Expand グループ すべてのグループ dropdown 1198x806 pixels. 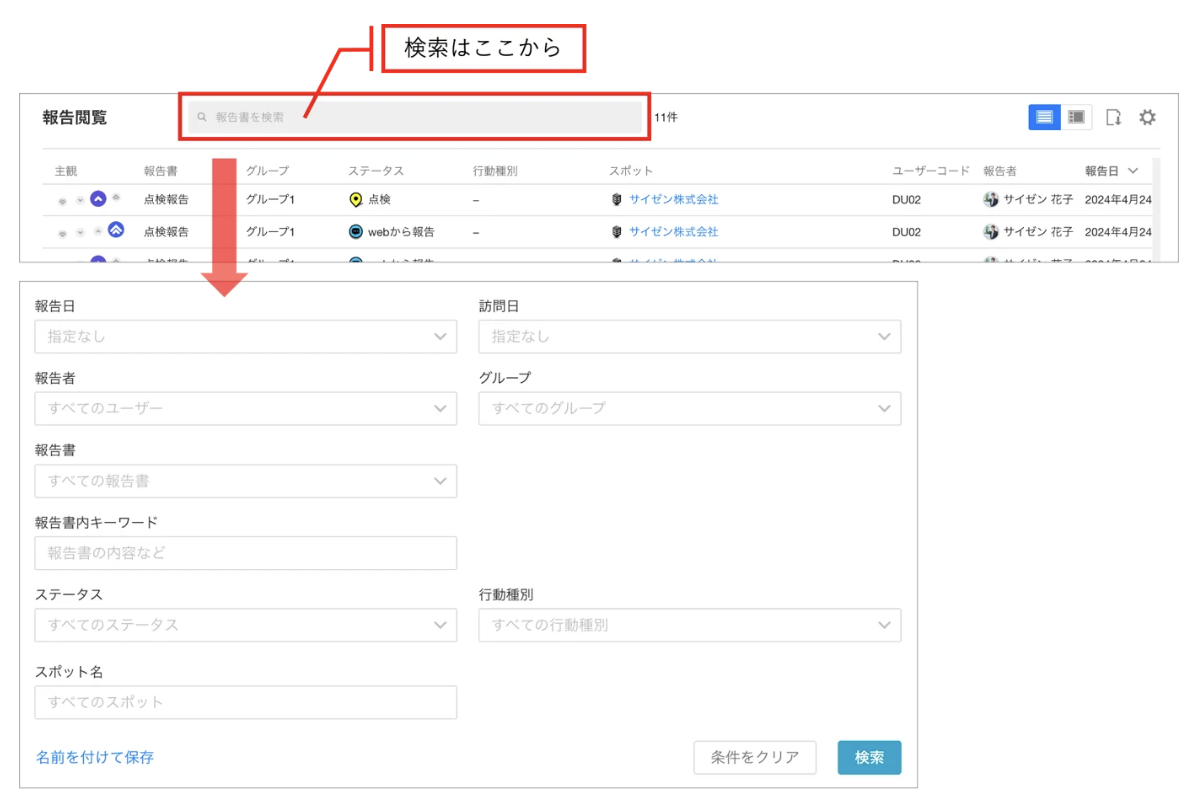(689, 409)
